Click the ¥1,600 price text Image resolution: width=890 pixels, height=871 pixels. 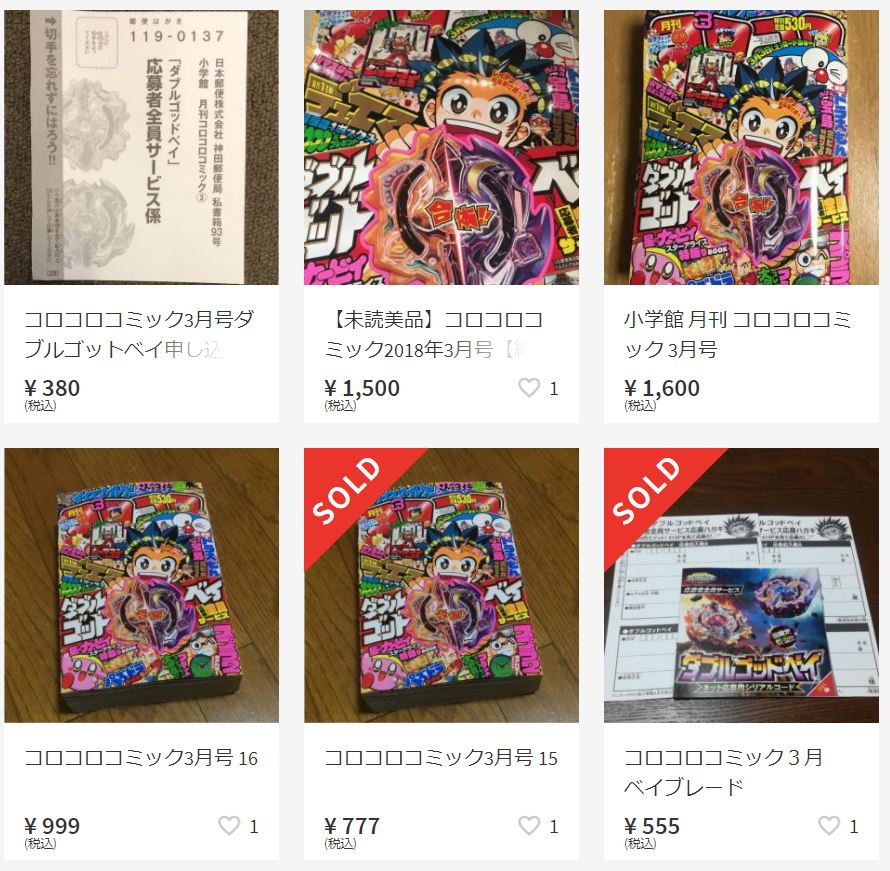tap(661, 388)
